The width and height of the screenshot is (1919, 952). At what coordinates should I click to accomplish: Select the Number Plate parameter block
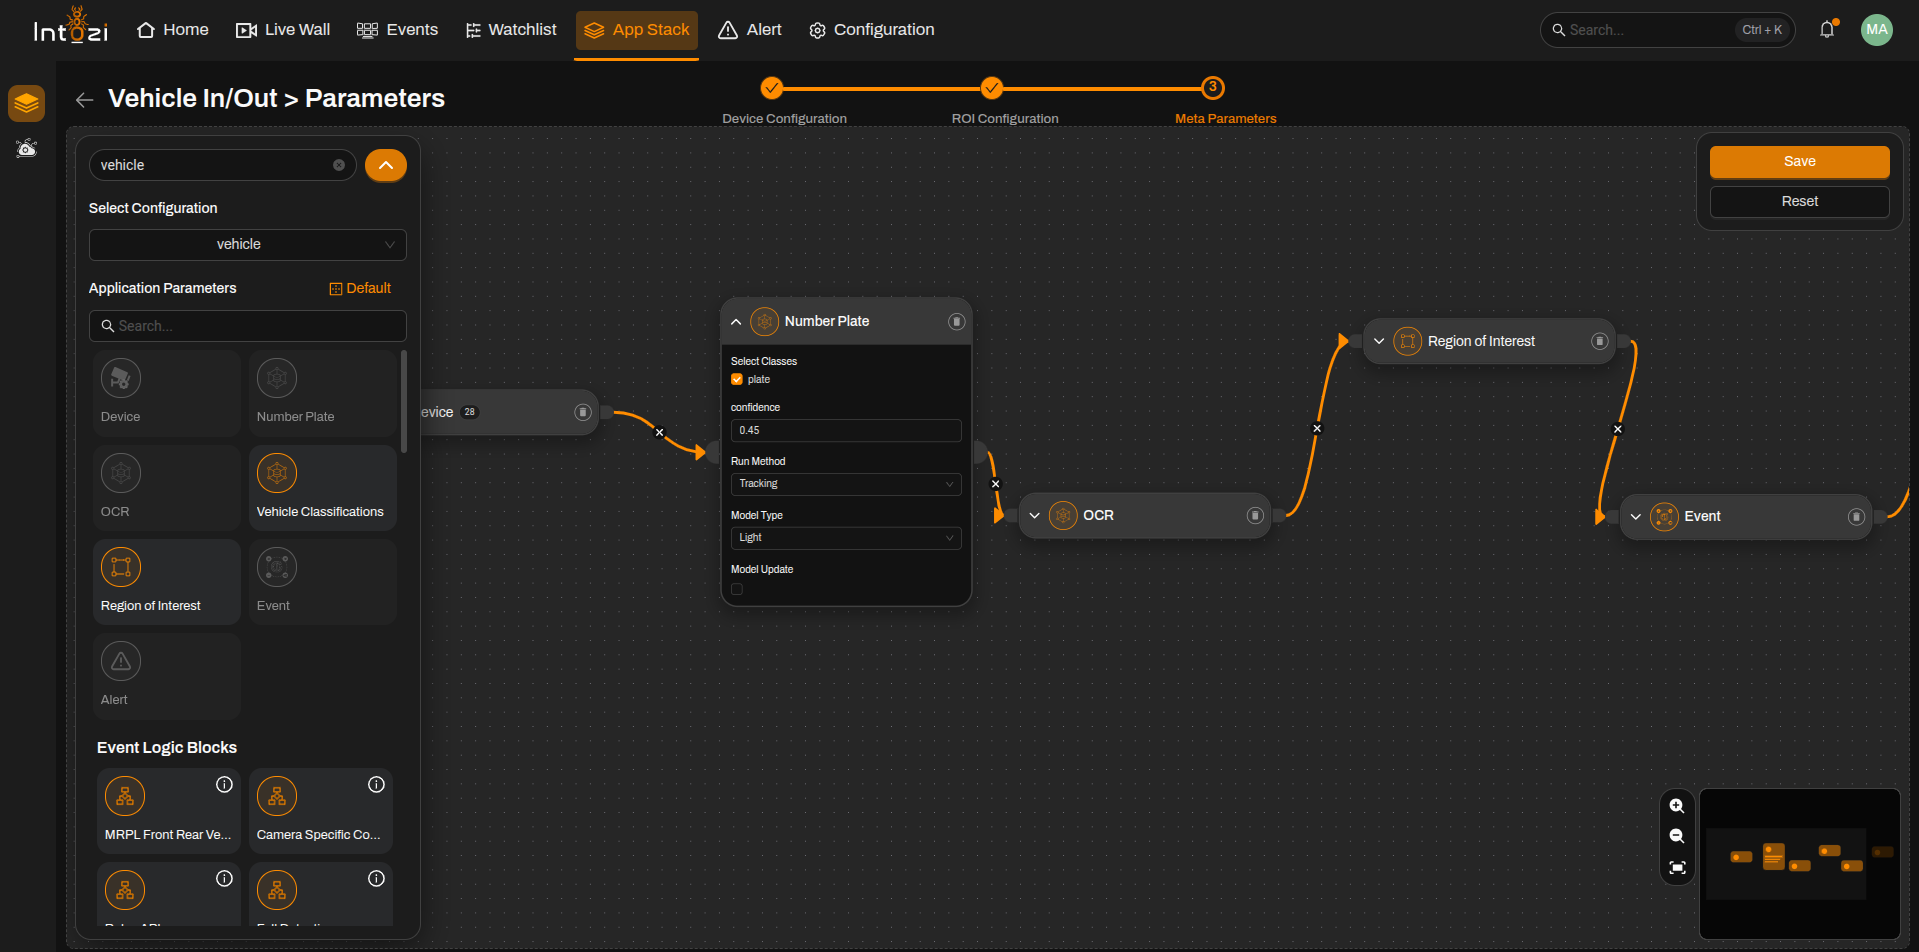coord(323,393)
